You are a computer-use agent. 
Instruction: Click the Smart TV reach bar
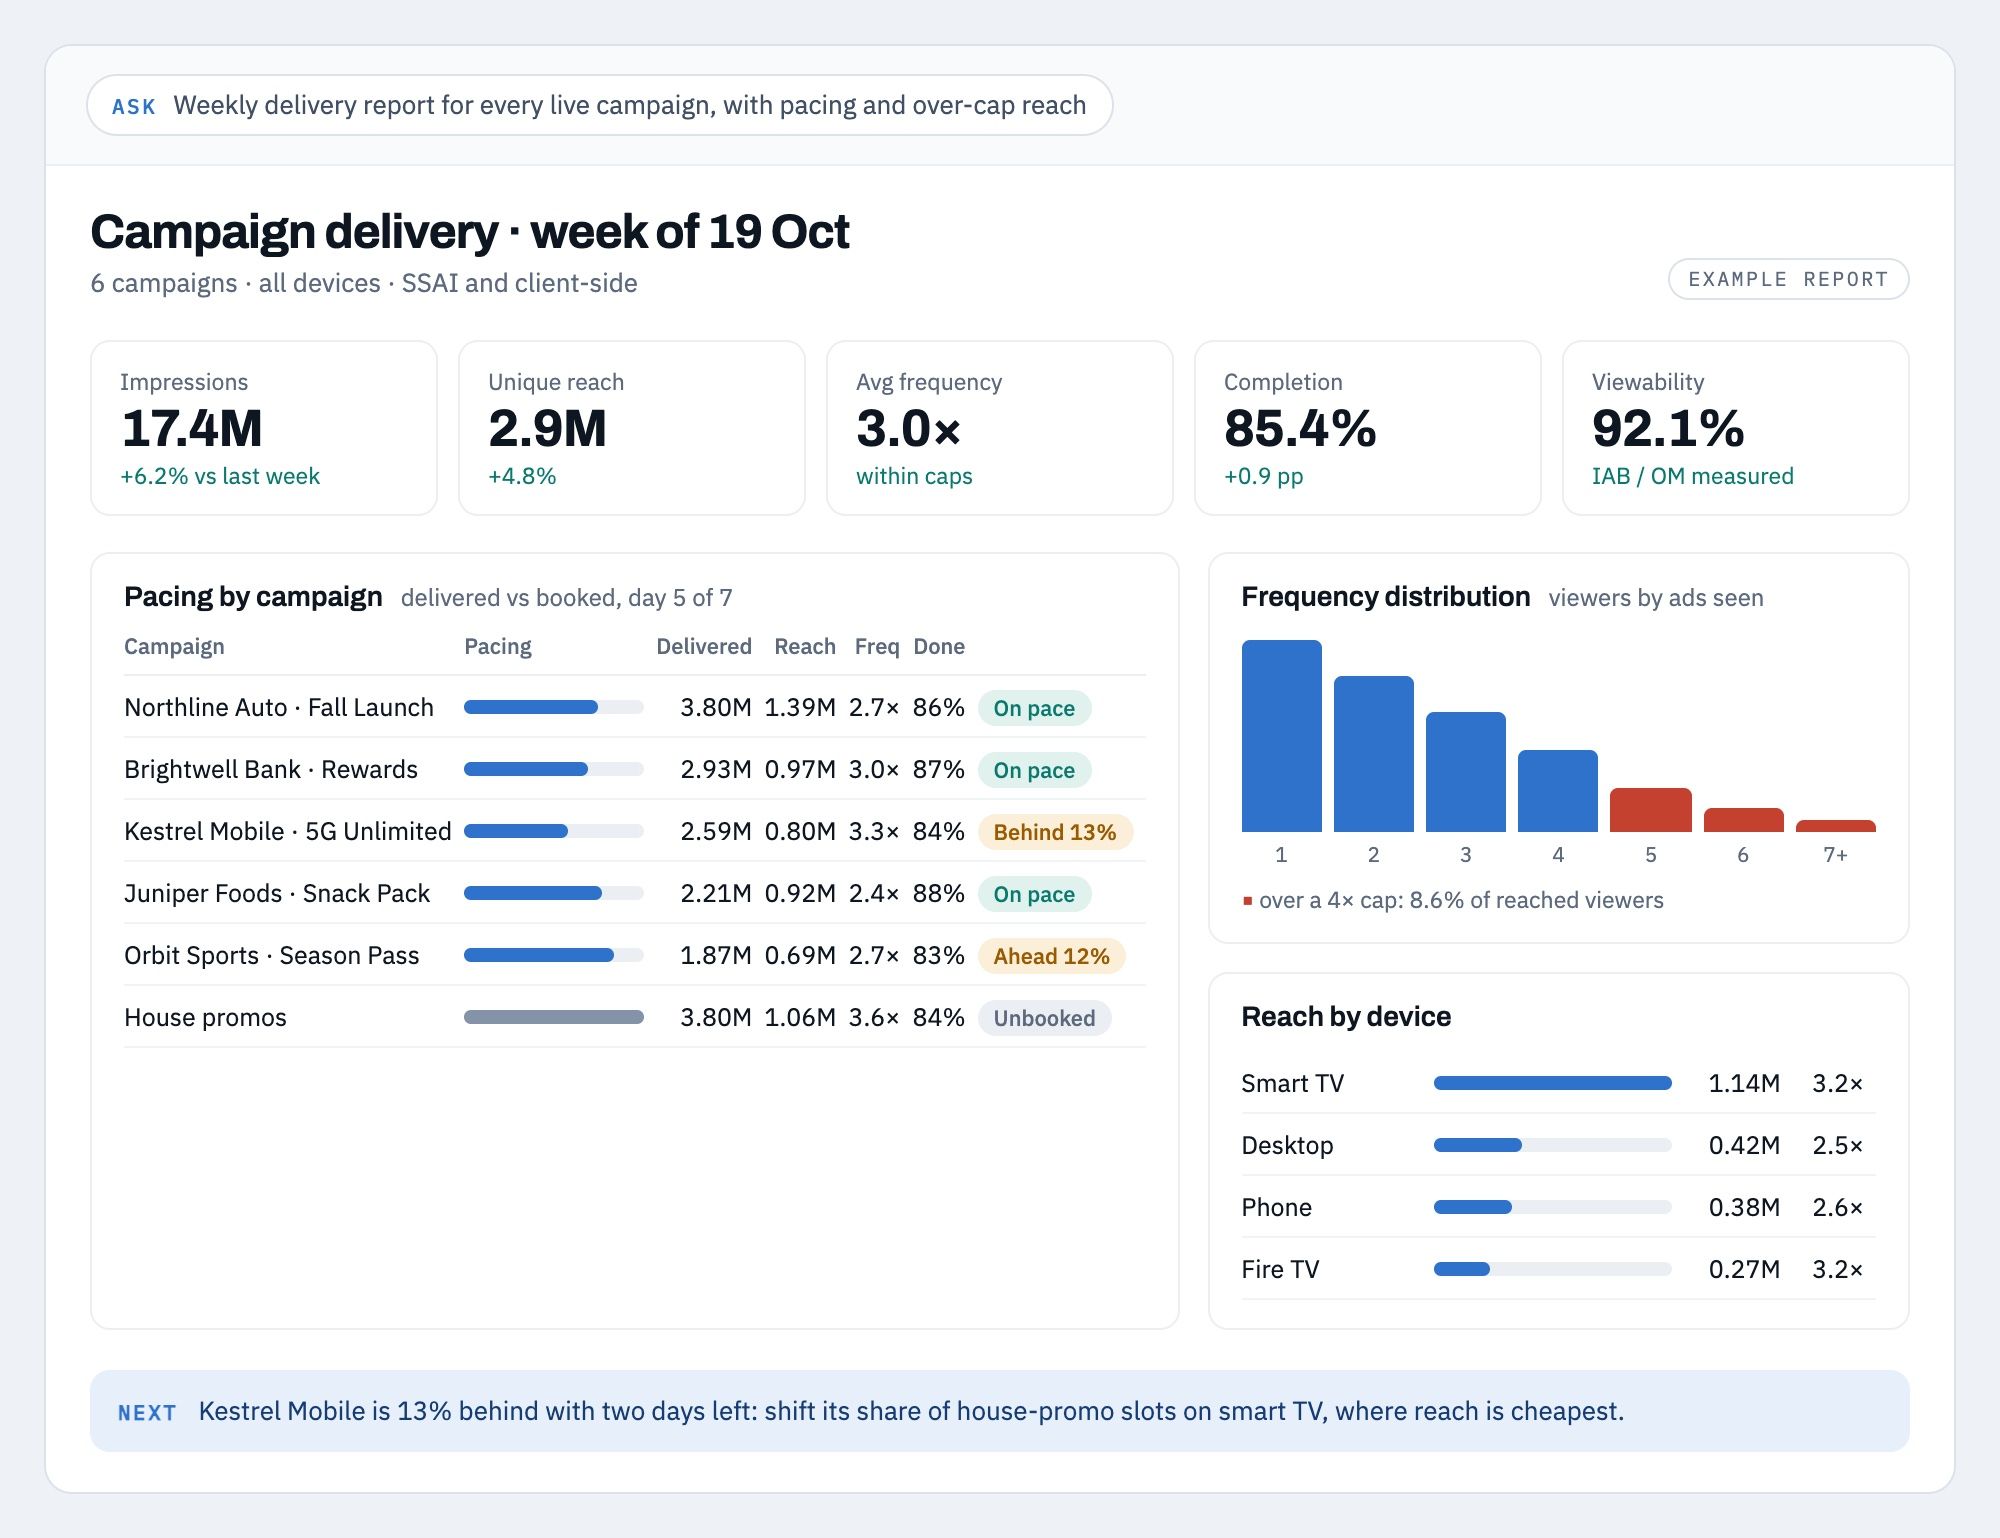1553,1083
